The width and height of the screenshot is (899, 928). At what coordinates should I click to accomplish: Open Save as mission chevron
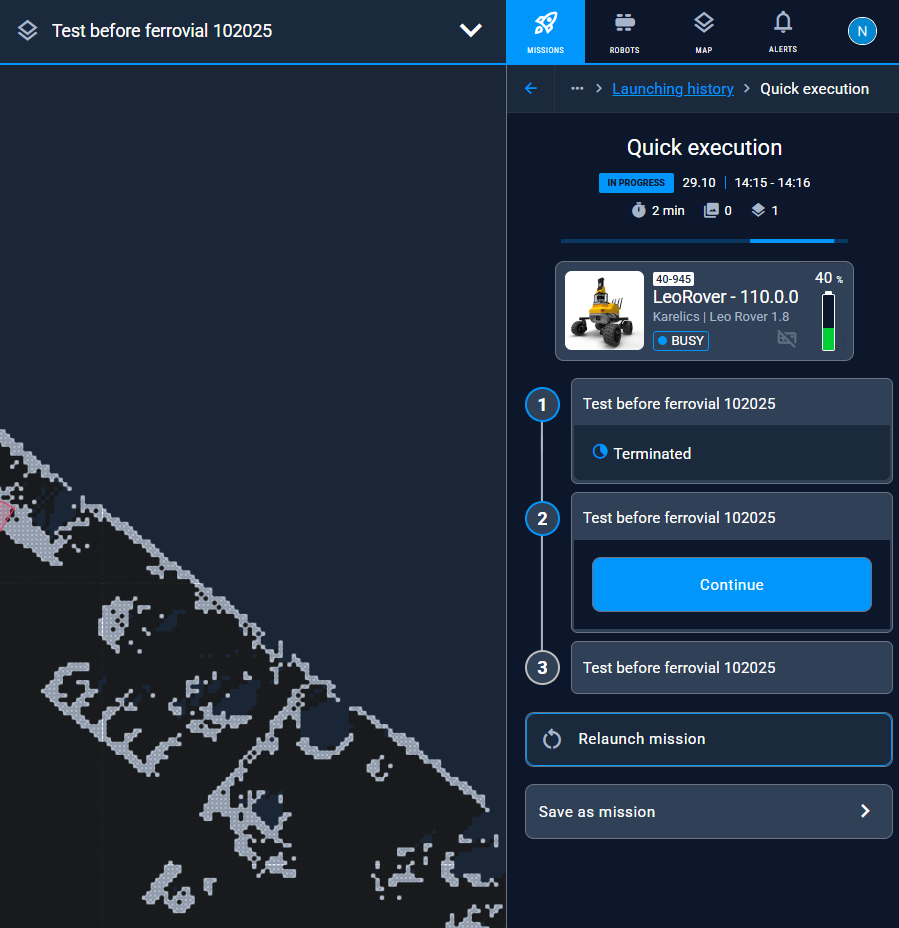(866, 811)
